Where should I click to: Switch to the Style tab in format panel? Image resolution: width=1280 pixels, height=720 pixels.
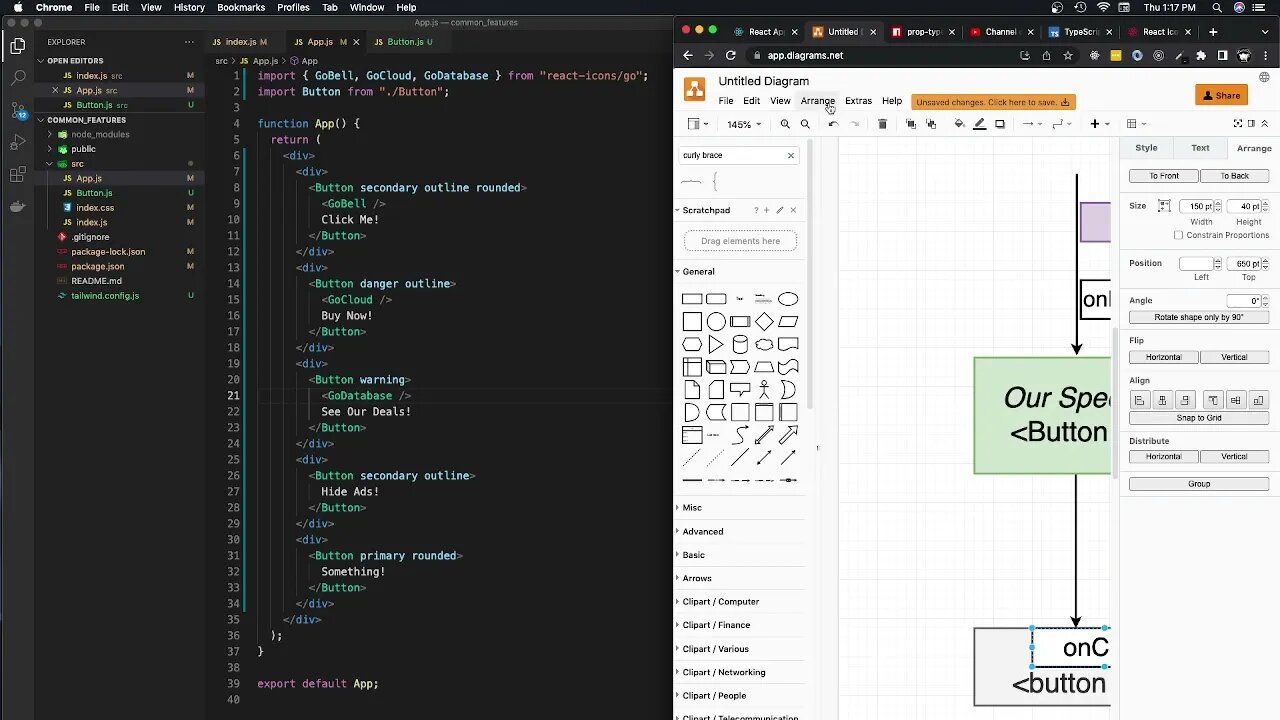[x=1146, y=148]
